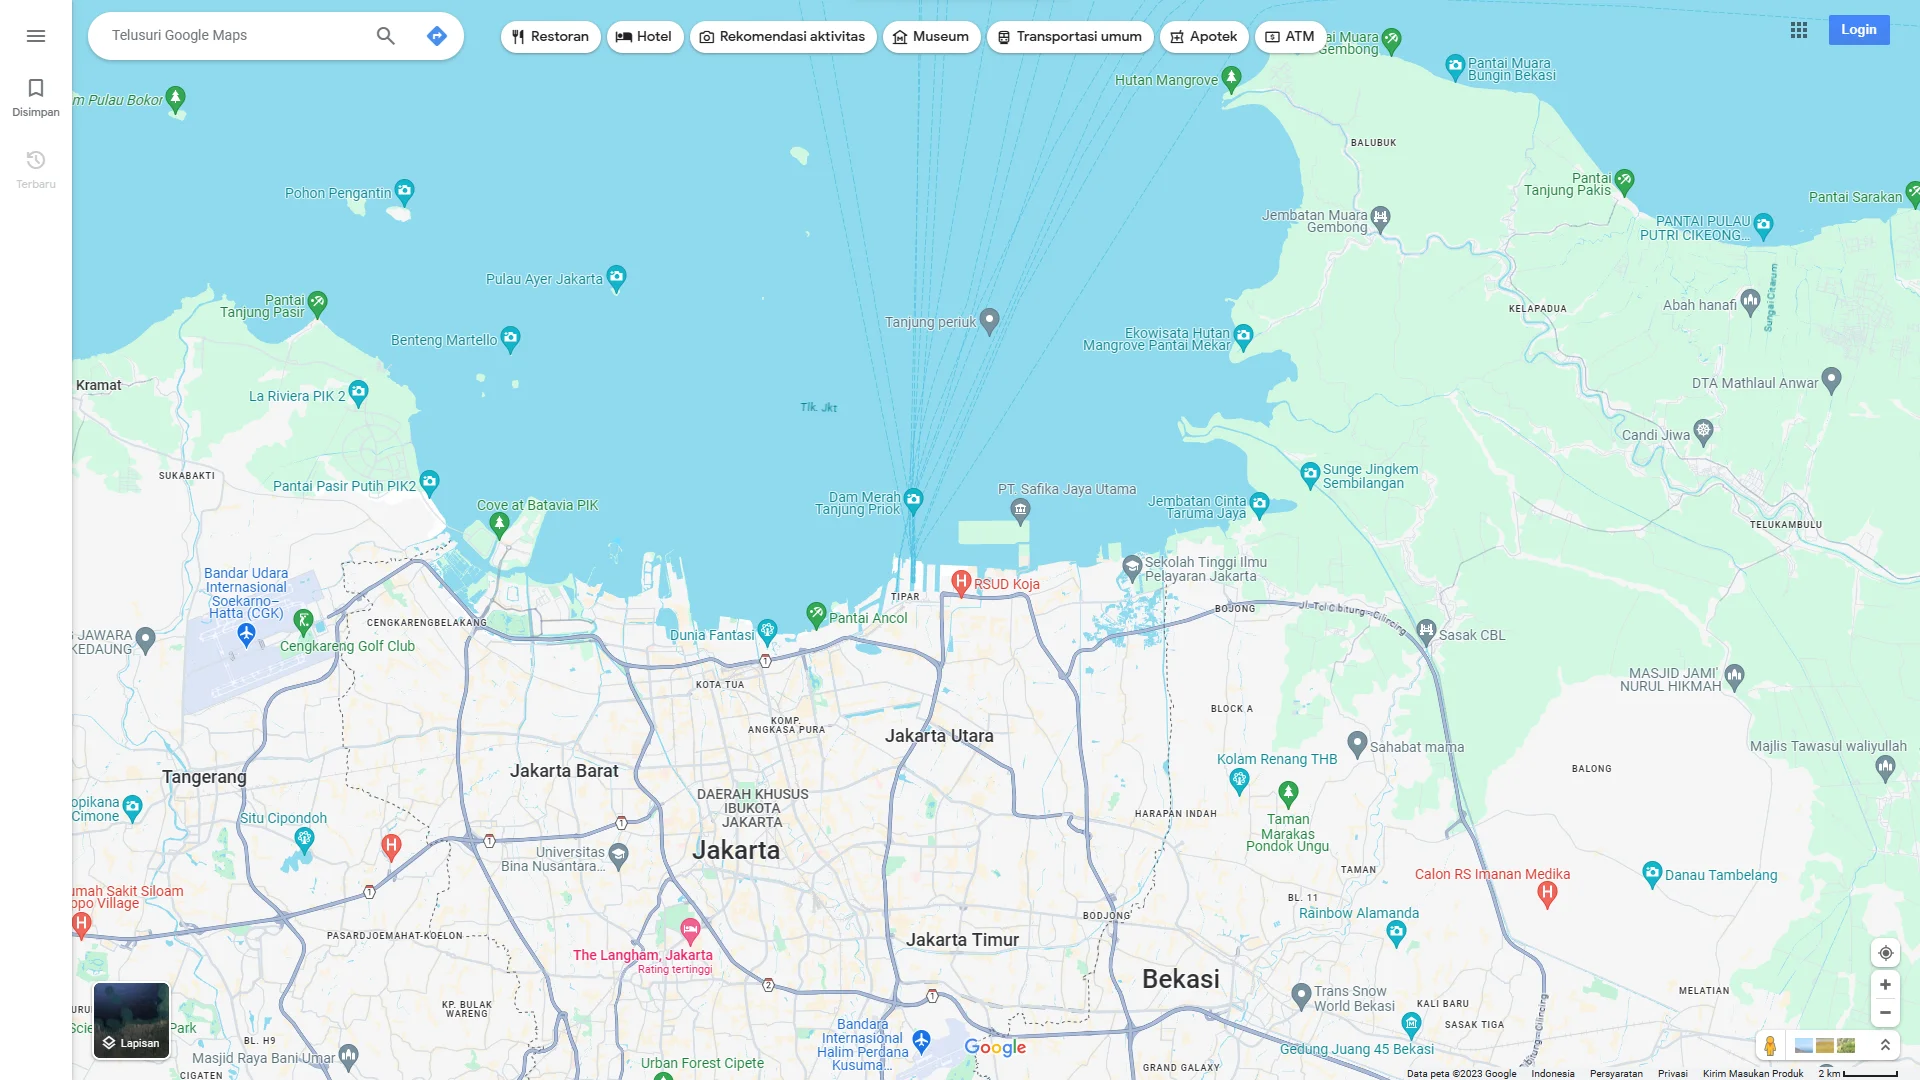Toggle the Lapisan layers preview
The width and height of the screenshot is (1920, 1080).
click(x=131, y=1019)
